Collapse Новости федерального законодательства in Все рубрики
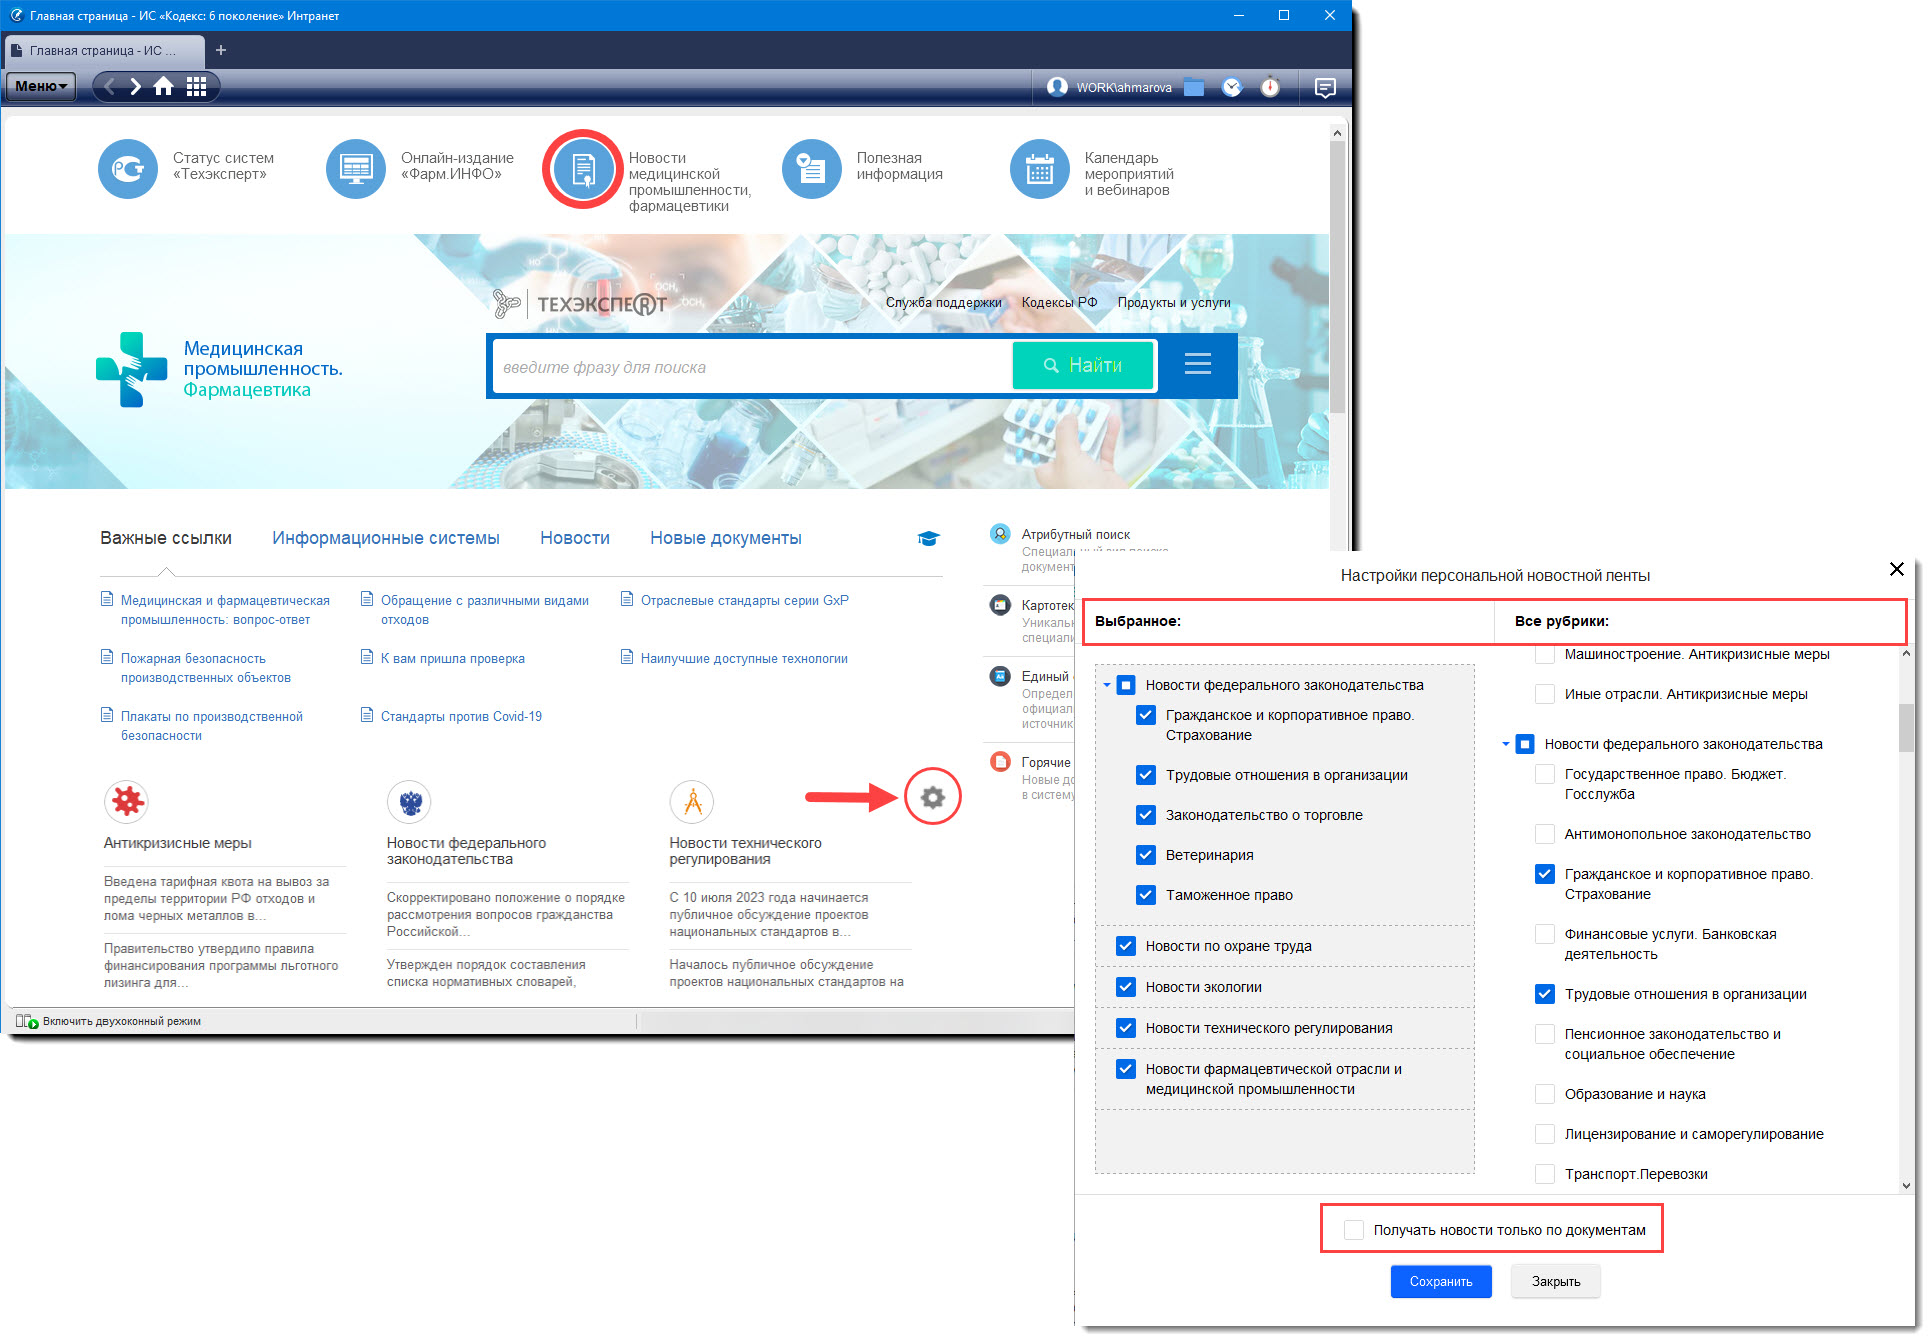The image size is (1930, 1341). [x=1506, y=744]
